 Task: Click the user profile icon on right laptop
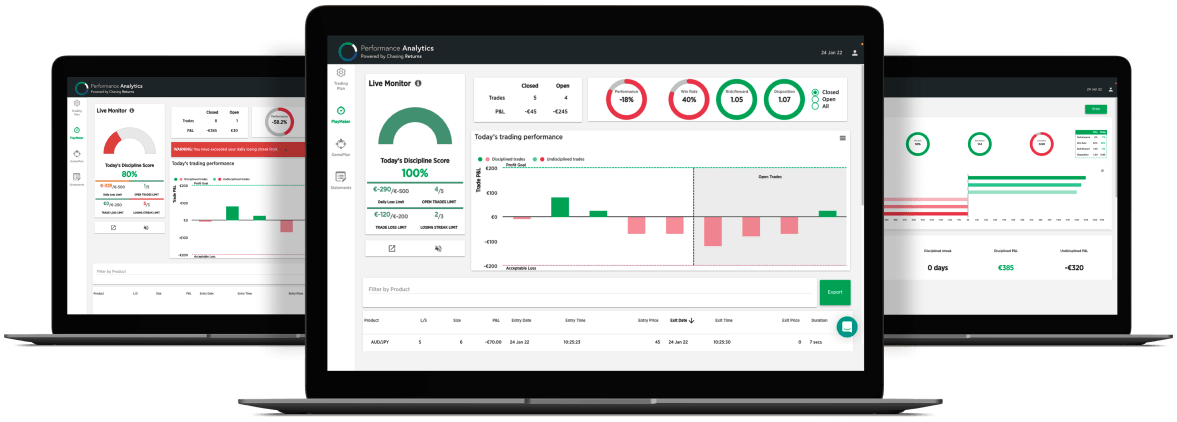(x=1110, y=89)
